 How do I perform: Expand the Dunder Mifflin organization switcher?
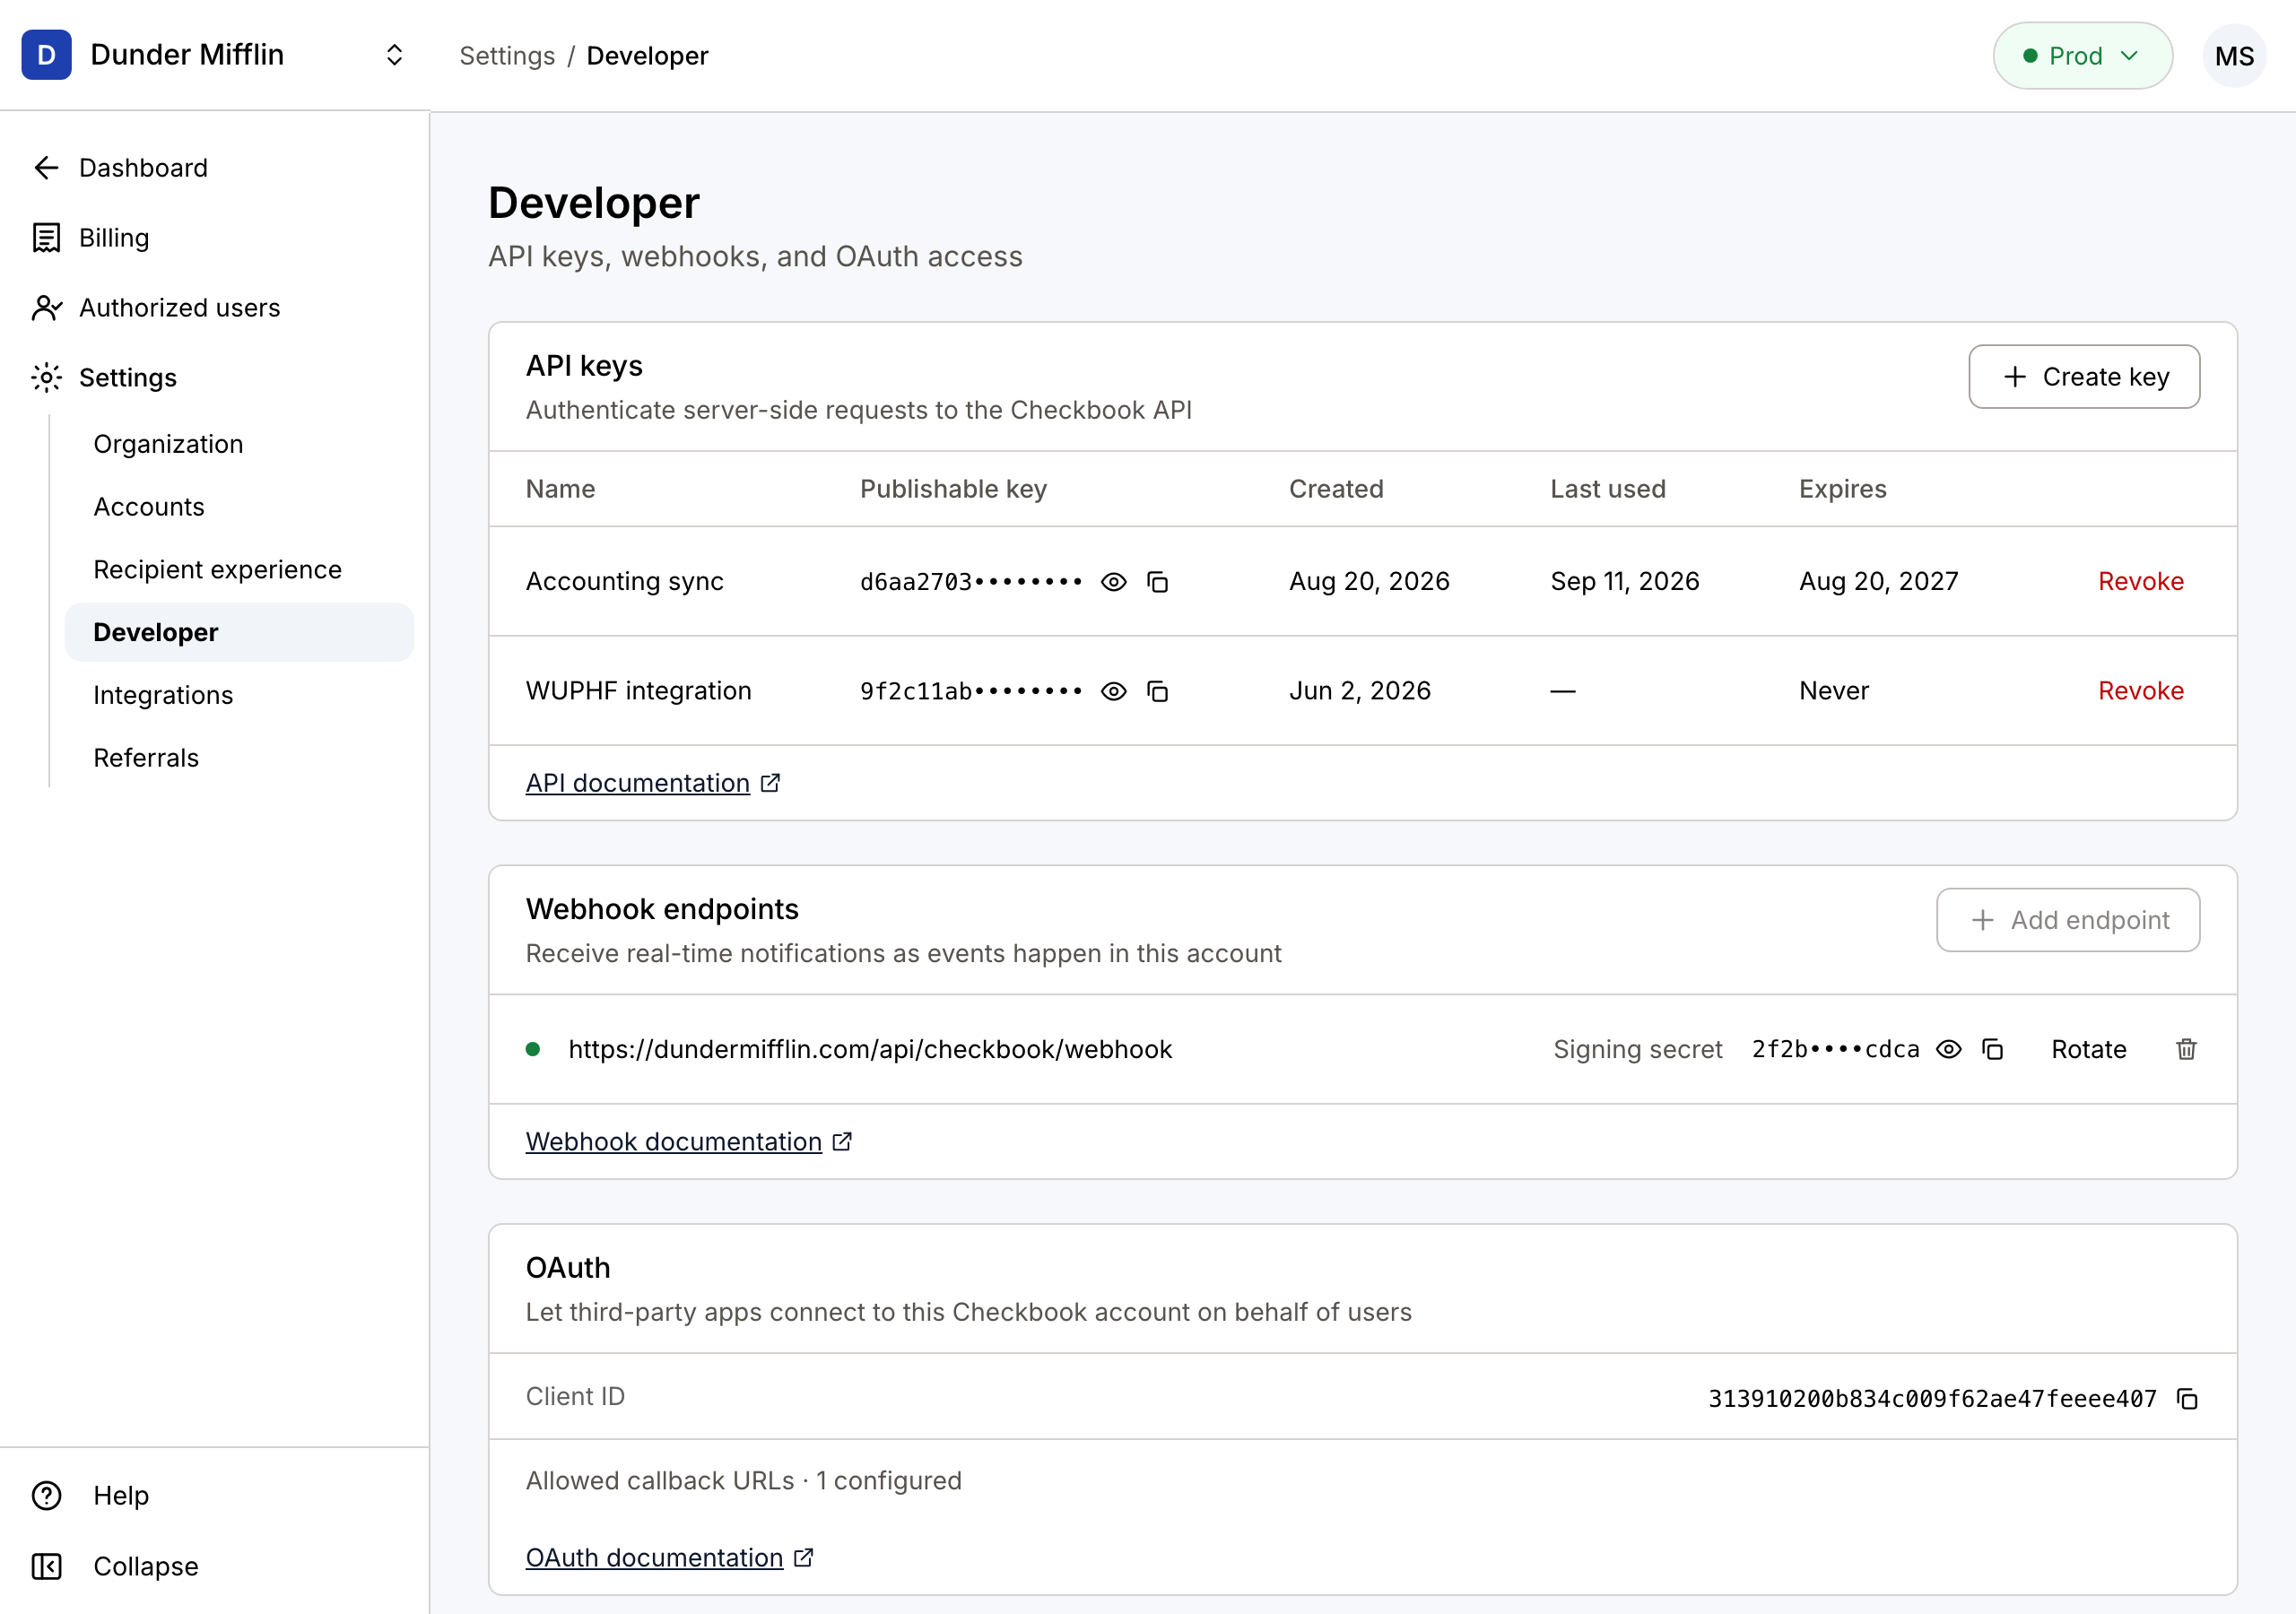(x=394, y=55)
